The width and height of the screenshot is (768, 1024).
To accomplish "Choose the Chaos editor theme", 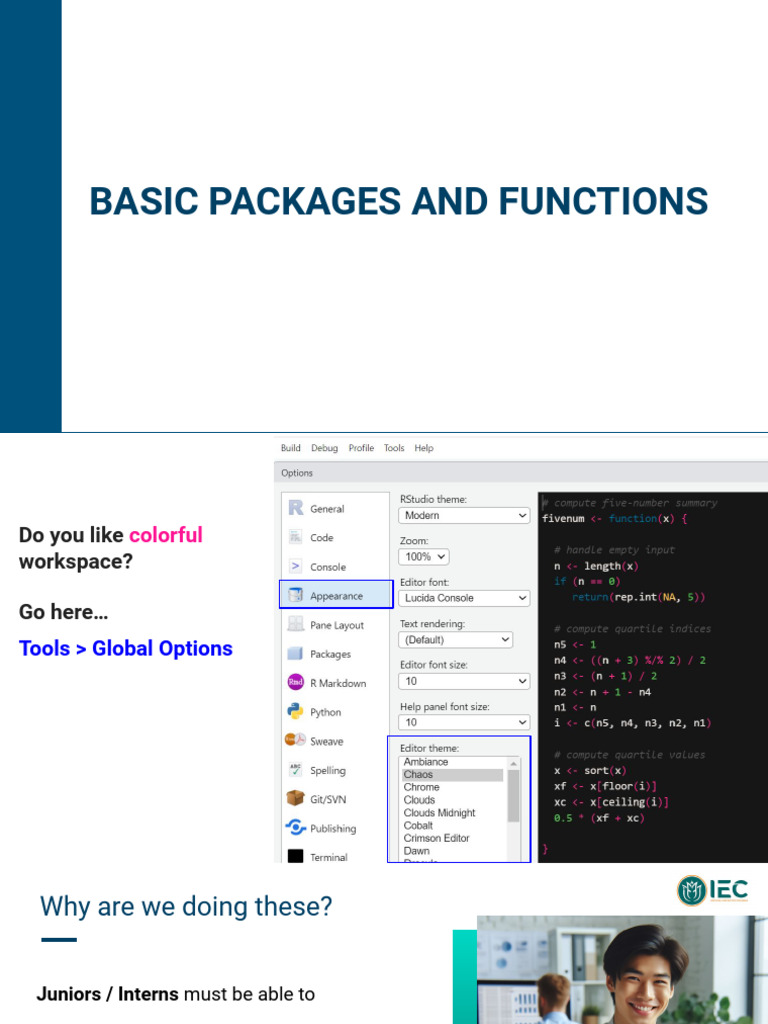I will pos(453,775).
